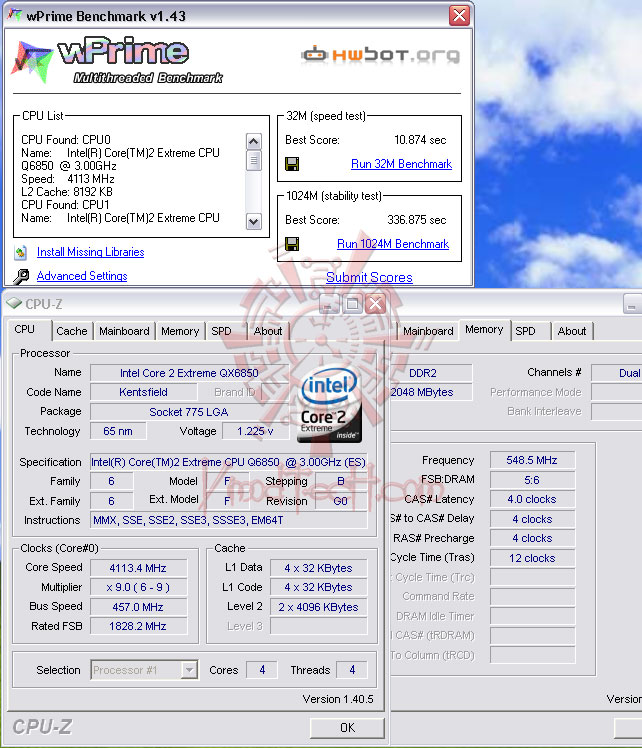This screenshot has height=748, width=642.
Task: Click the 10.874 sec 32M best score
Action: [x=420, y=140]
